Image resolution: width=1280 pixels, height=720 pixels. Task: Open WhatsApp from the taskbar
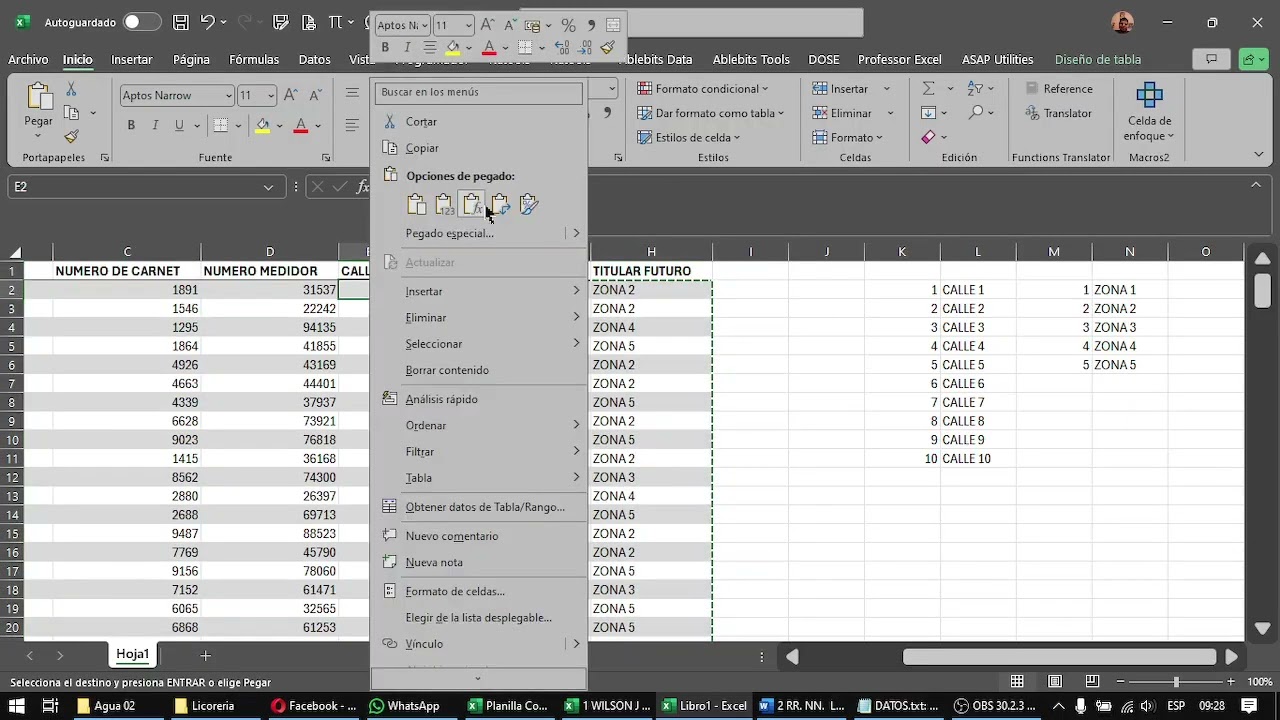click(404, 706)
